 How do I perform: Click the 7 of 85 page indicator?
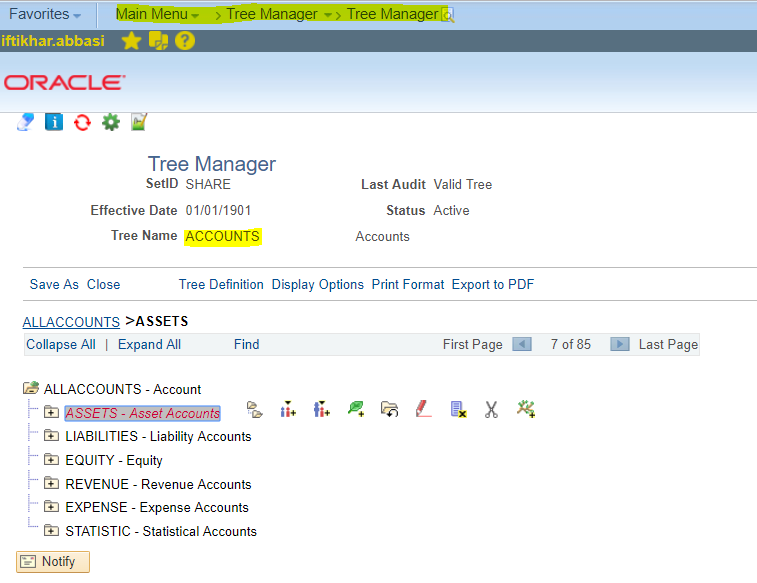[x=571, y=345]
